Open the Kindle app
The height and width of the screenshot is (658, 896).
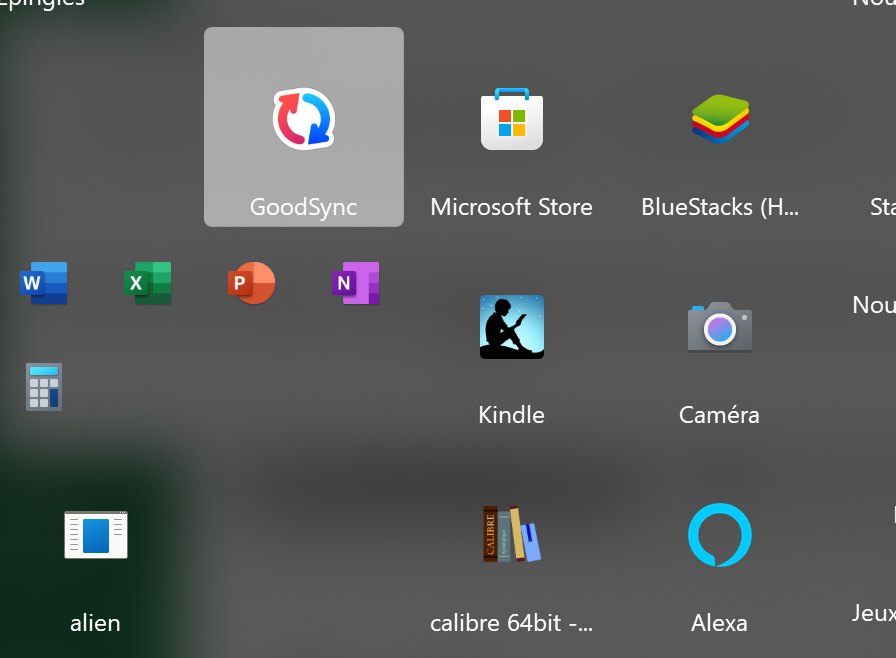pos(511,327)
